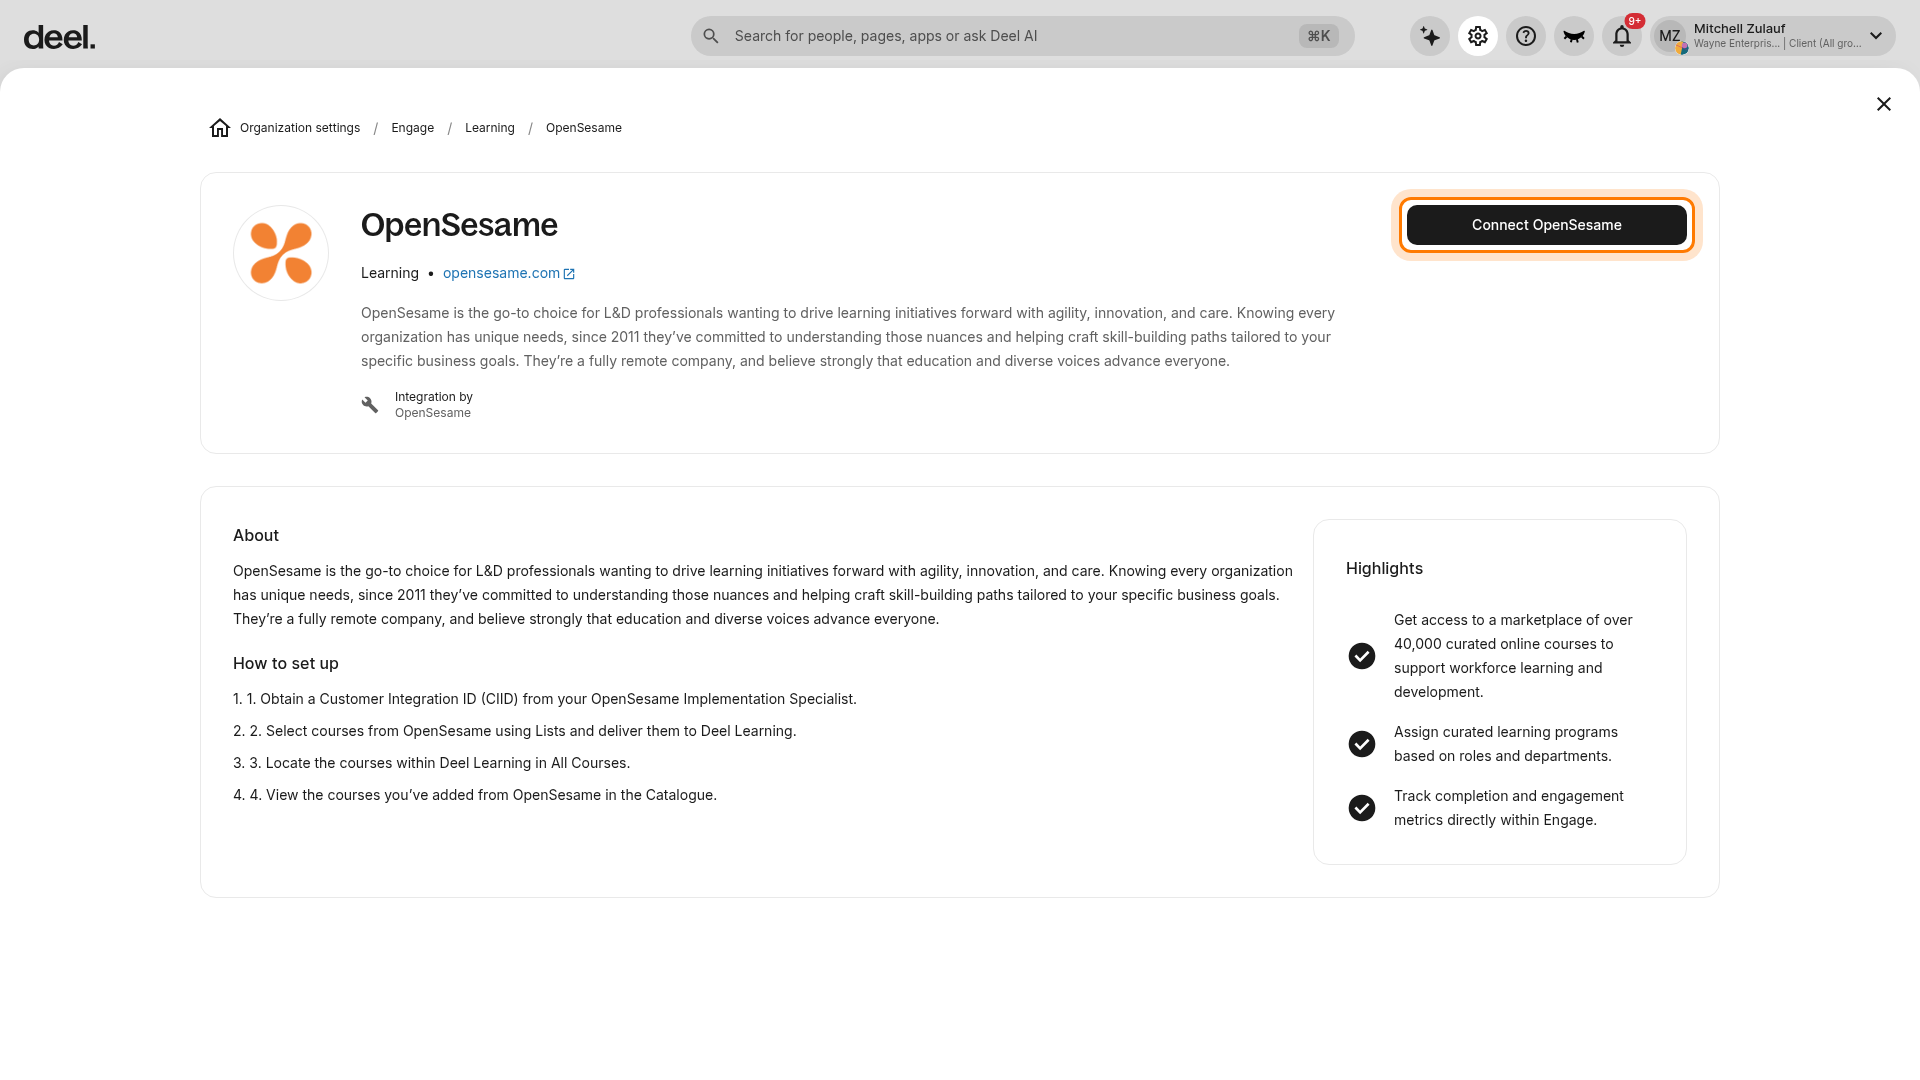The height and width of the screenshot is (1080, 1920).
Task: Select the marketplace of 40,000 courses highlight text
Action: [x=1513, y=656]
